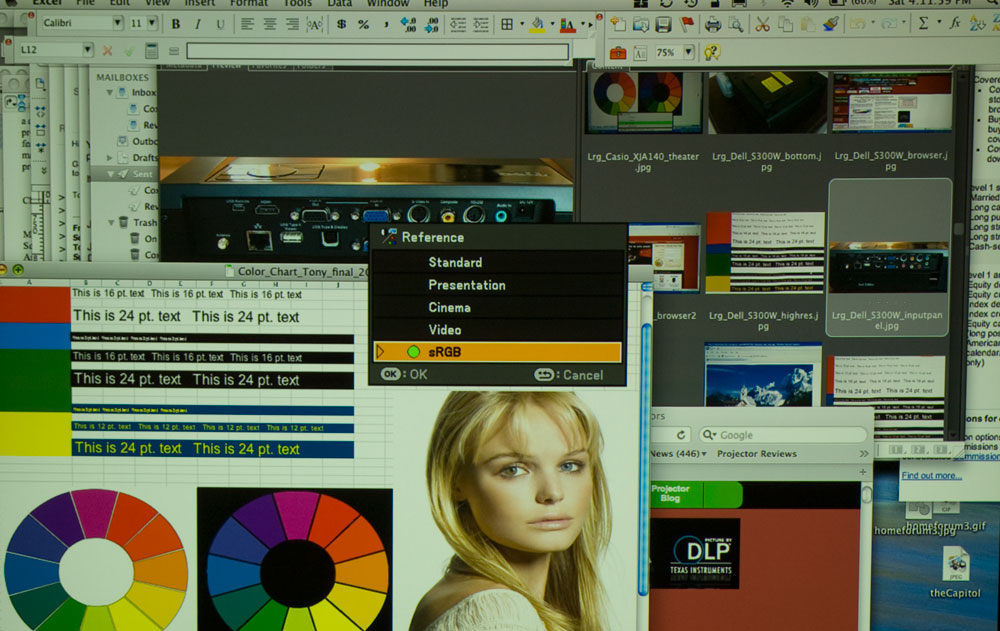The image size is (1000, 631).
Task: Apply percent style format
Action: pos(364,24)
